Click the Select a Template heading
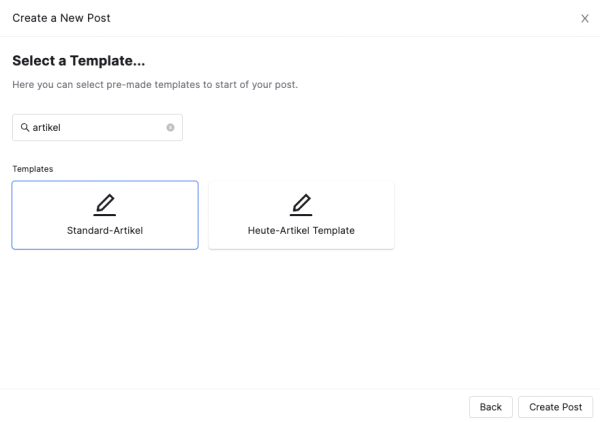This screenshot has width=600, height=422. (79, 62)
